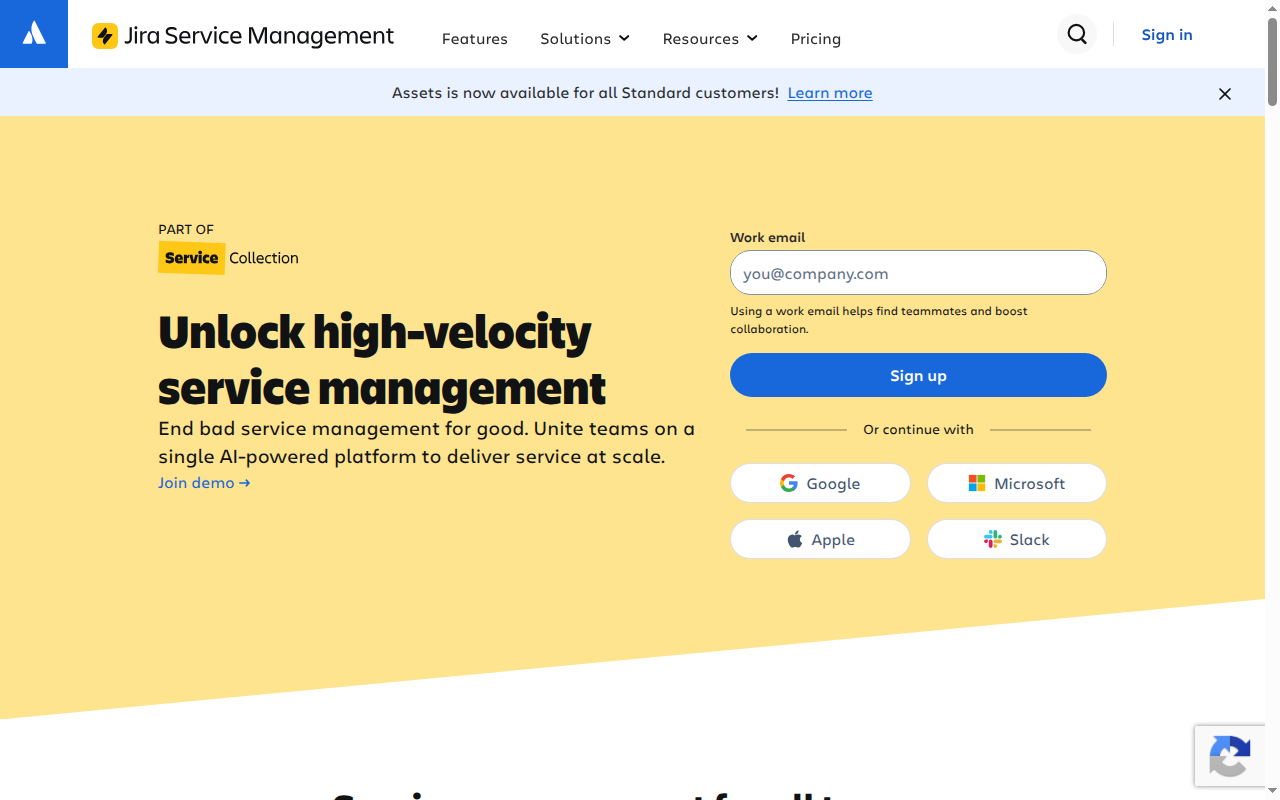This screenshot has height=800, width=1280.
Task: Click the reCAPTCHA badge icon
Action: [1230, 756]
